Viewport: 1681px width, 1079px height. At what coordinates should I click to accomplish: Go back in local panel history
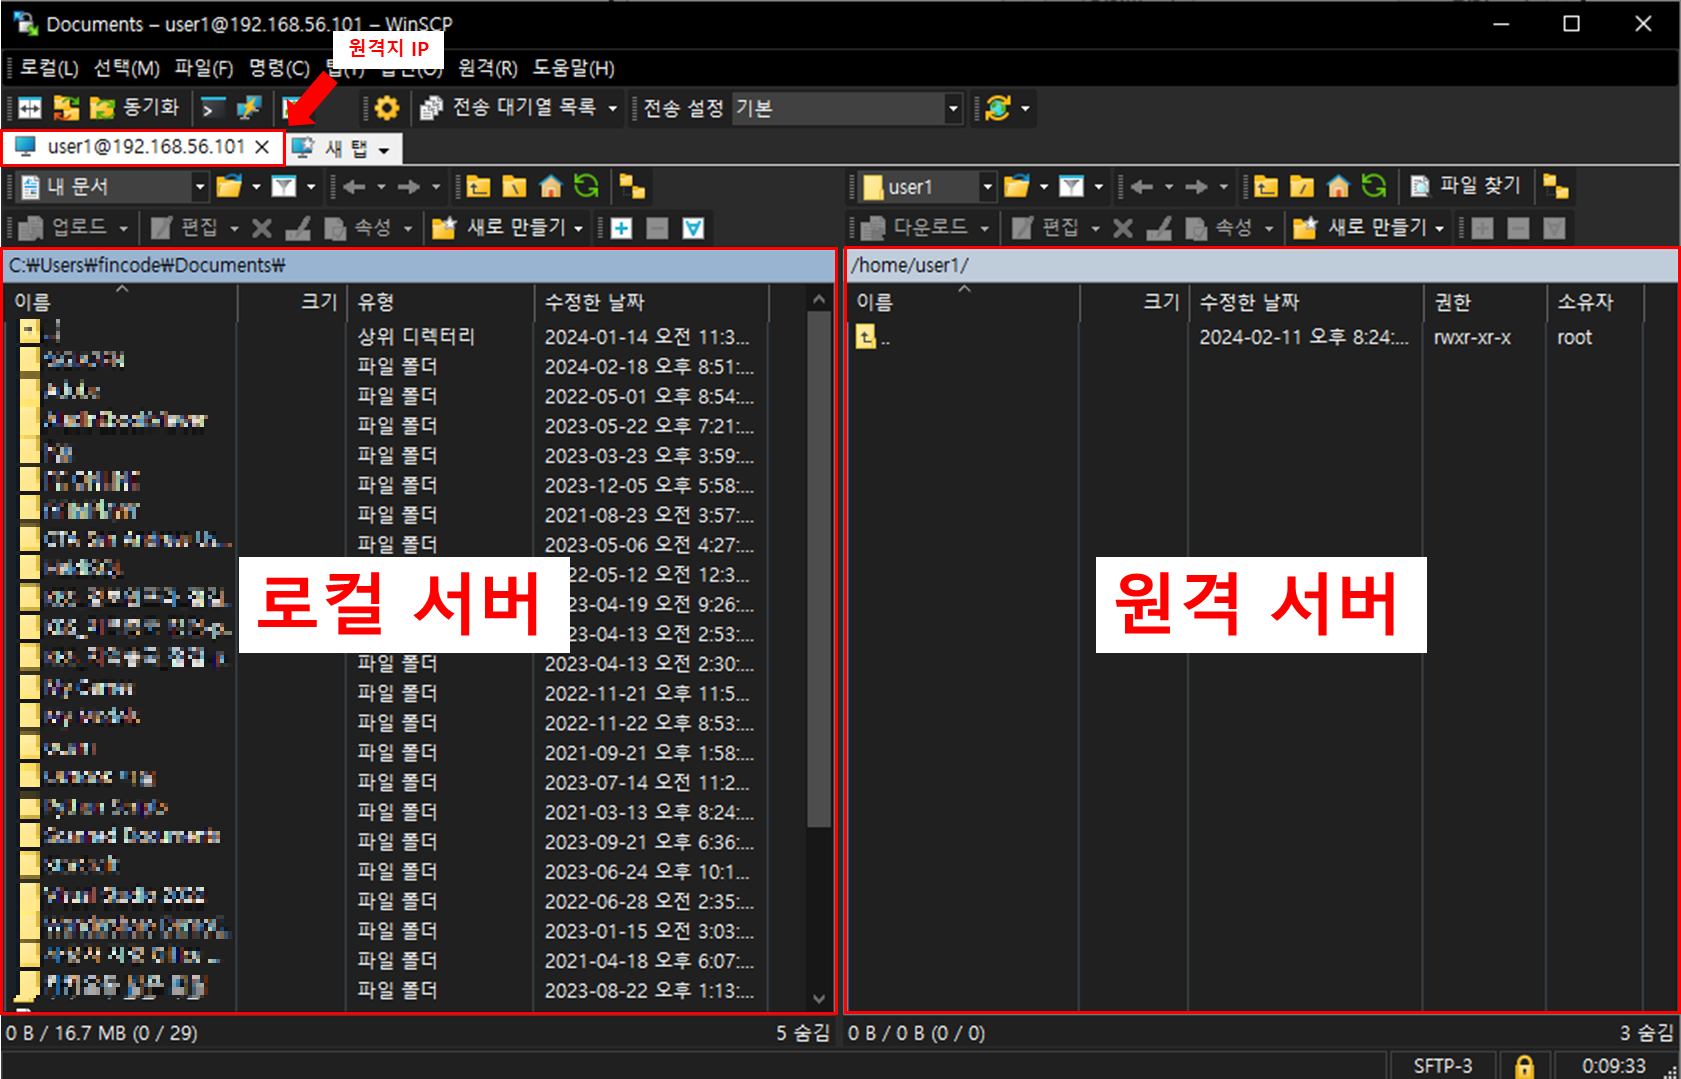354,187
